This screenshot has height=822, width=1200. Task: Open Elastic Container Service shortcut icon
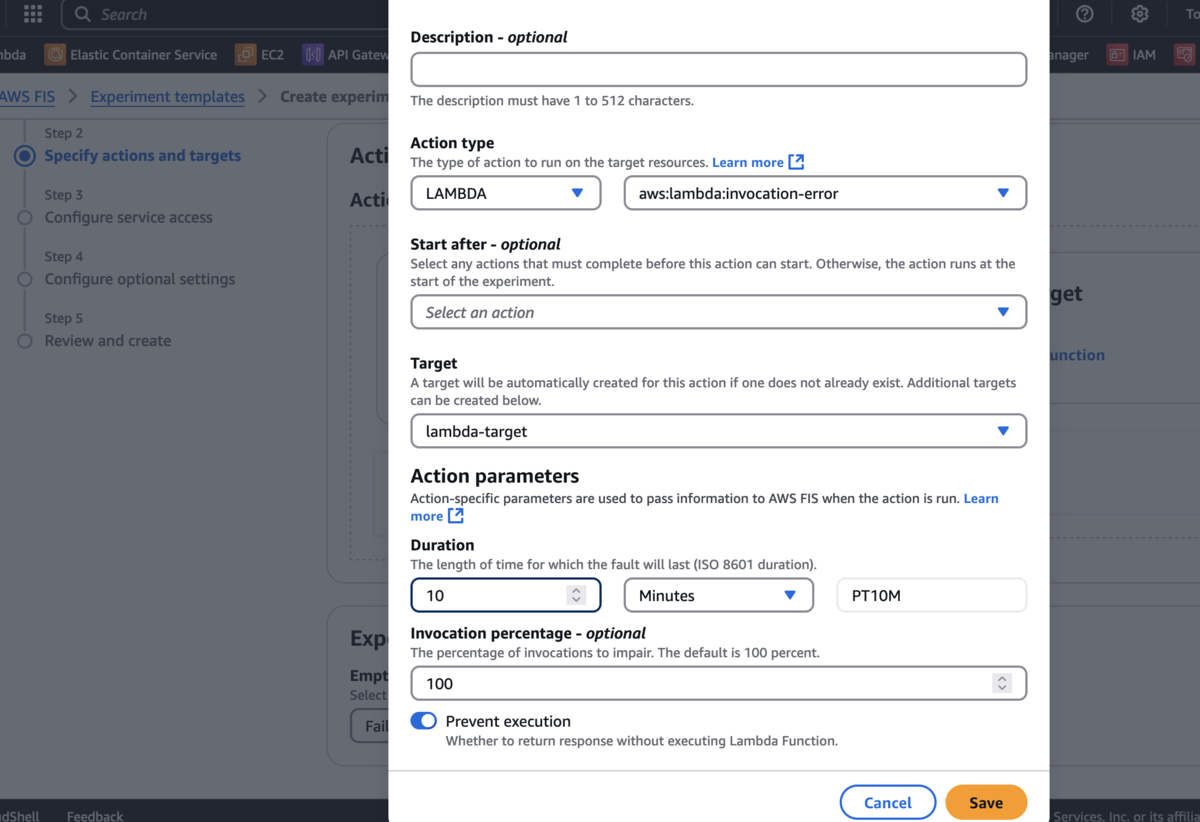click(55, 54)
